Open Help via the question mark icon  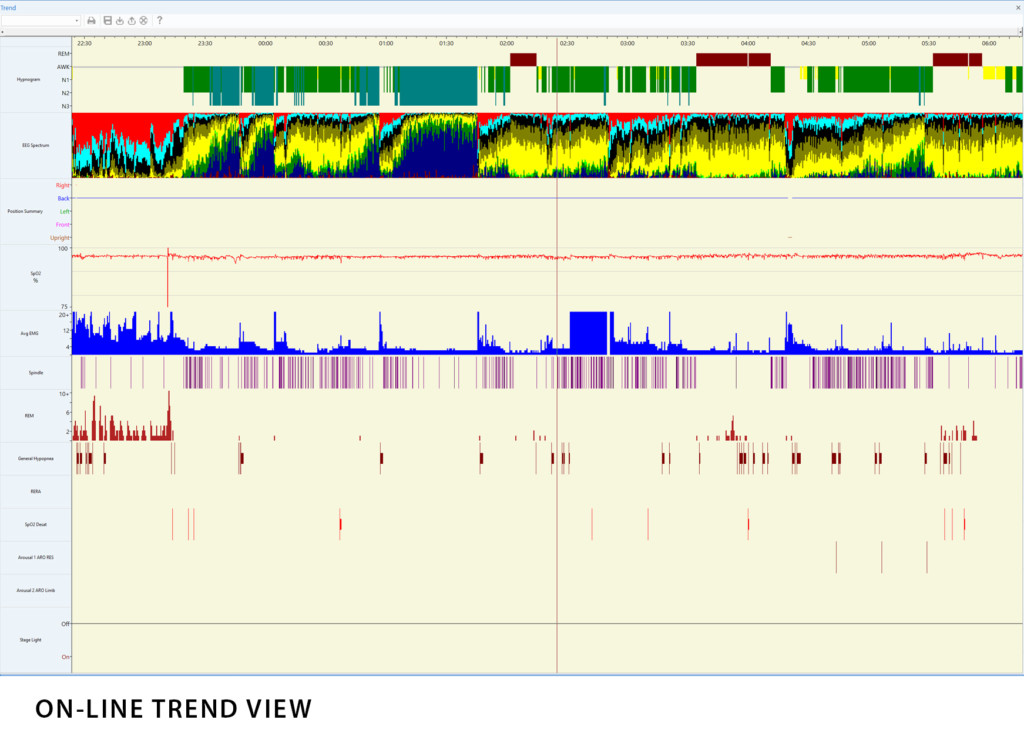[160, 20]
